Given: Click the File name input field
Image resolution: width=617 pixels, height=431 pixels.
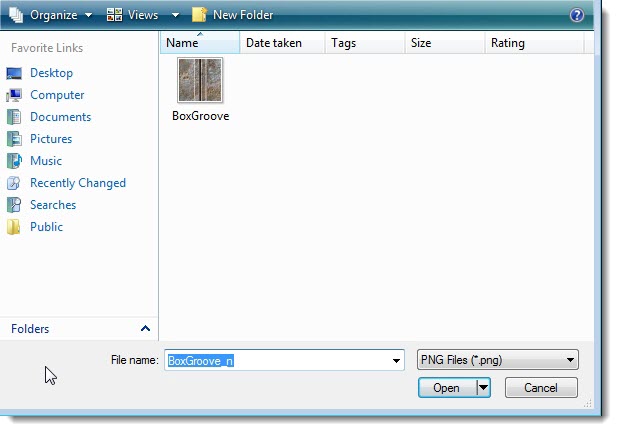Looking at the screenshot, I should 284,360.
